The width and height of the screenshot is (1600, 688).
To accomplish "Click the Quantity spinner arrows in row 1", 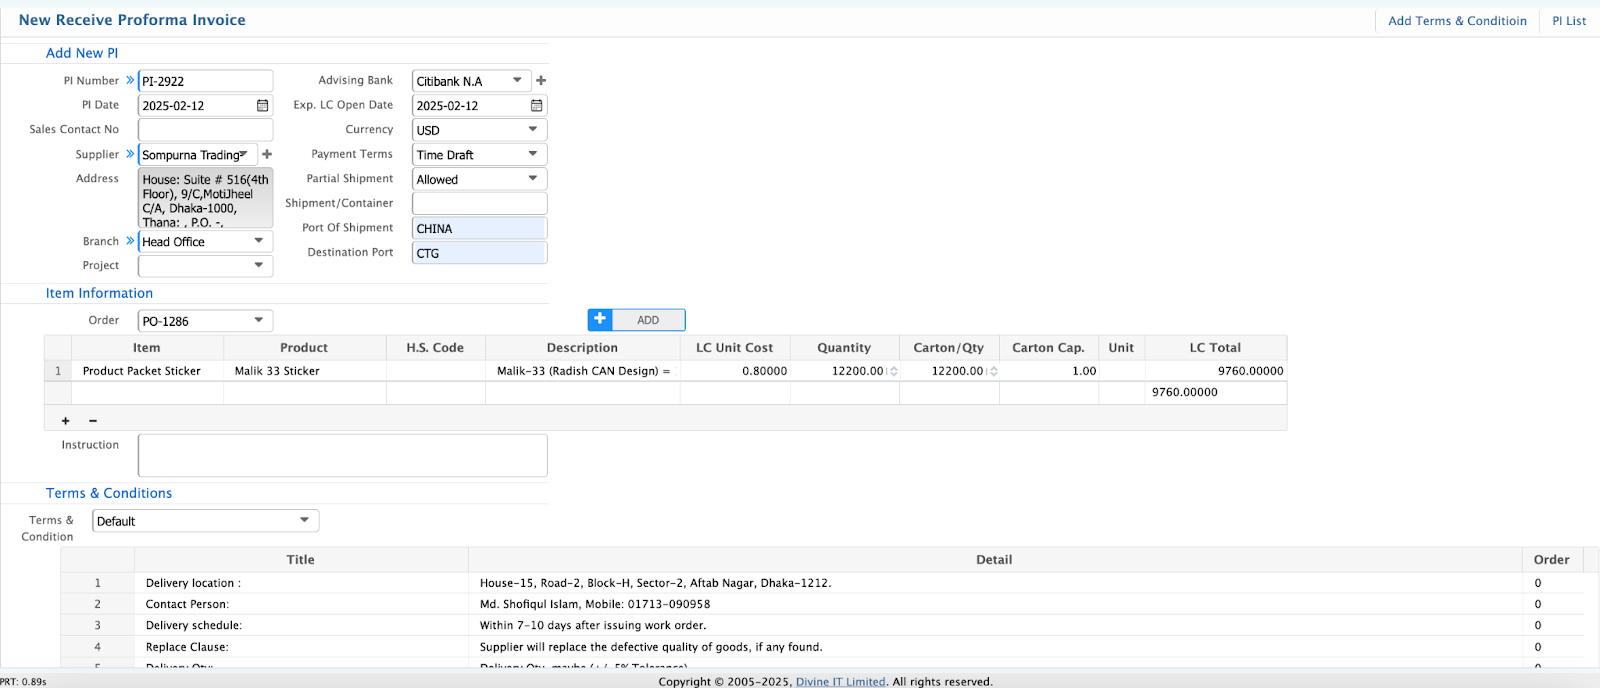I will (x=893, y=371).
